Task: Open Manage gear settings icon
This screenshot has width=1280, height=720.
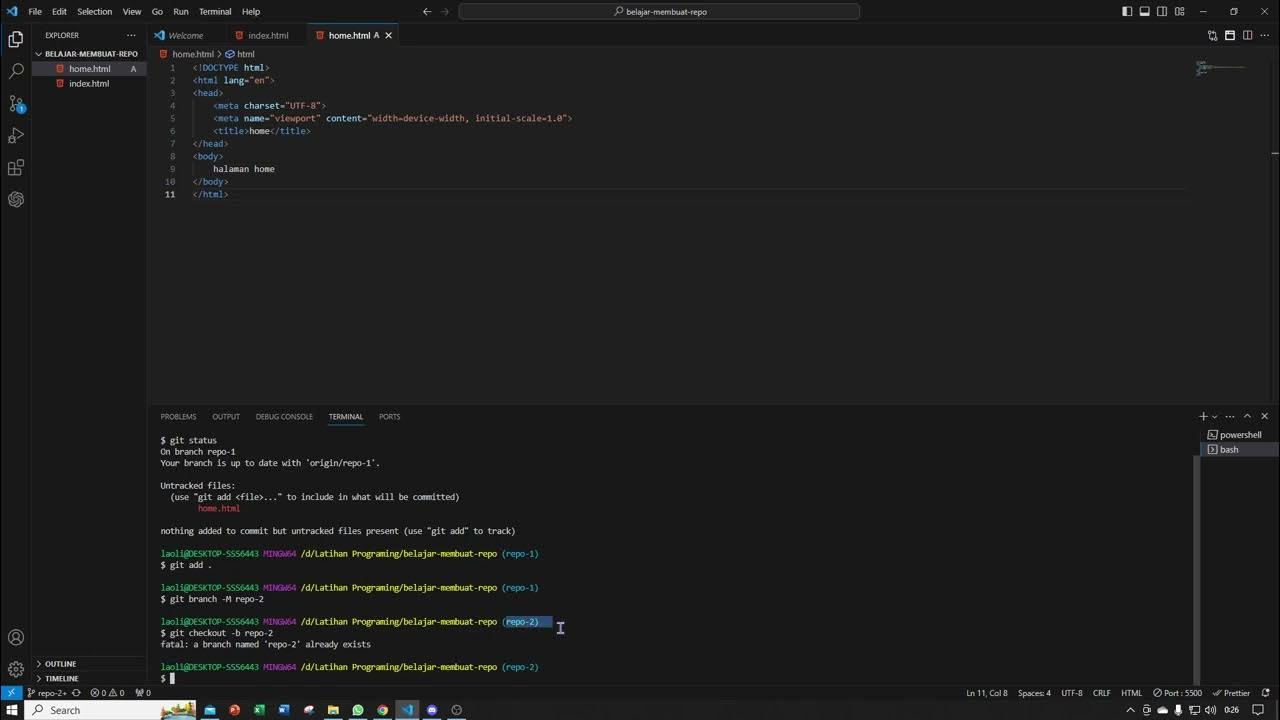Action: pyautogui.click(x=16, y=669)
